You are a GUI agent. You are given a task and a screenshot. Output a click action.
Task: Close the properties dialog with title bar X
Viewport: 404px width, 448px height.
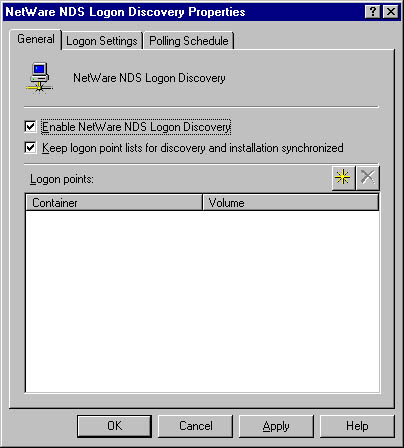(x=391, y=12)
